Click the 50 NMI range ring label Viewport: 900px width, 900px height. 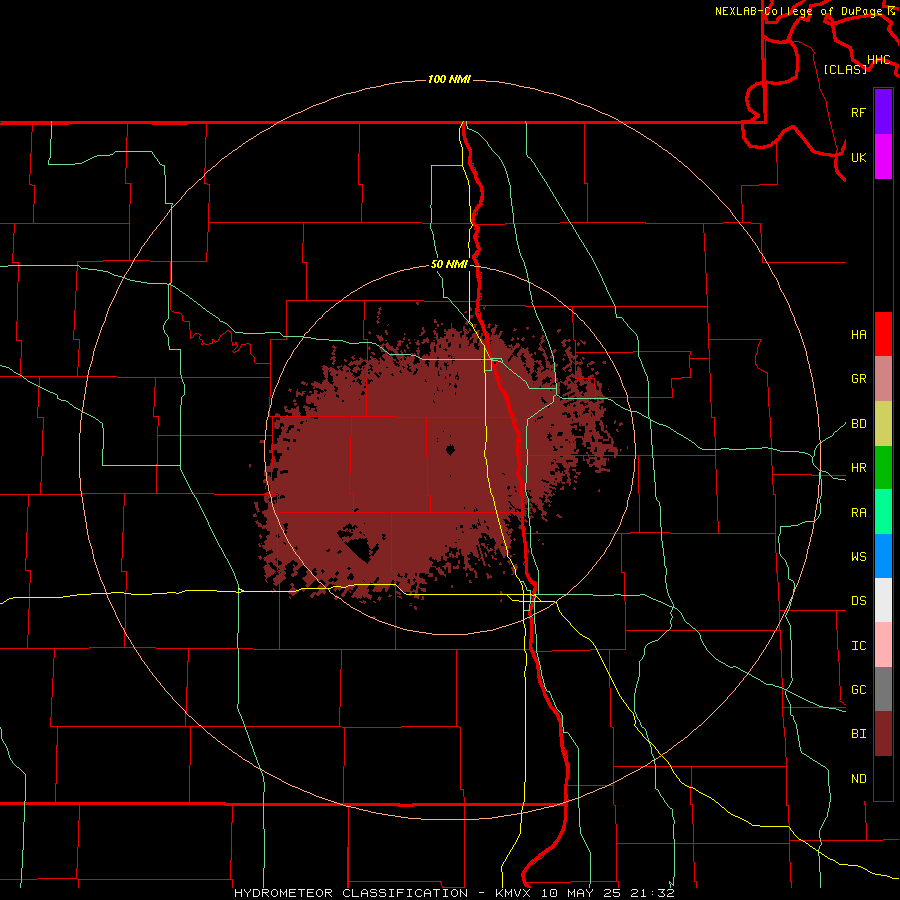tap(449, 265)
